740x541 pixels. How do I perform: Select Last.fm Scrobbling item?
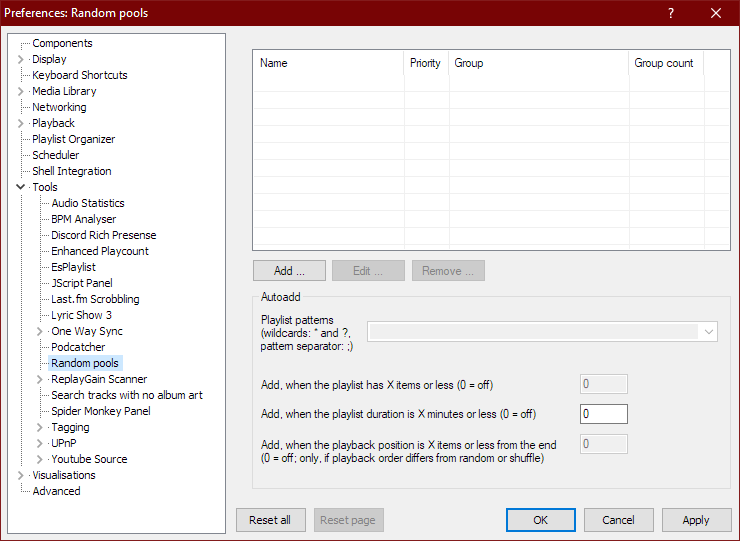tap(95, 300)
